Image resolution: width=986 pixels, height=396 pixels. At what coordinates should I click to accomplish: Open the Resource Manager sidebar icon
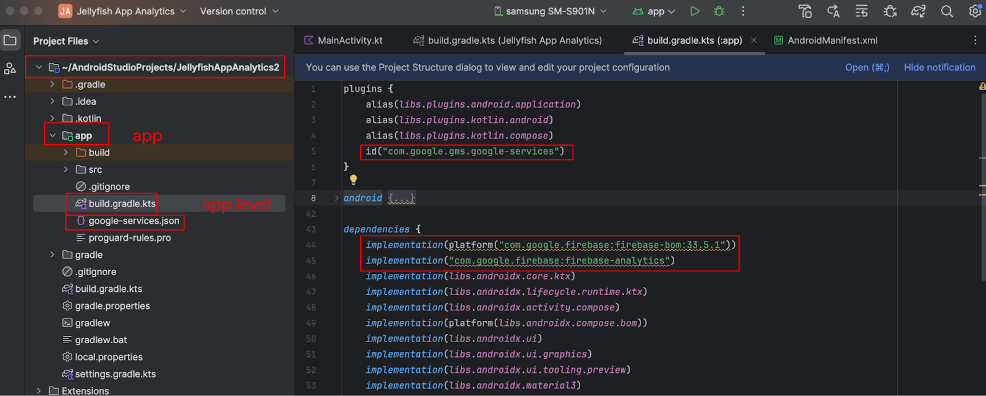[10, 69]
